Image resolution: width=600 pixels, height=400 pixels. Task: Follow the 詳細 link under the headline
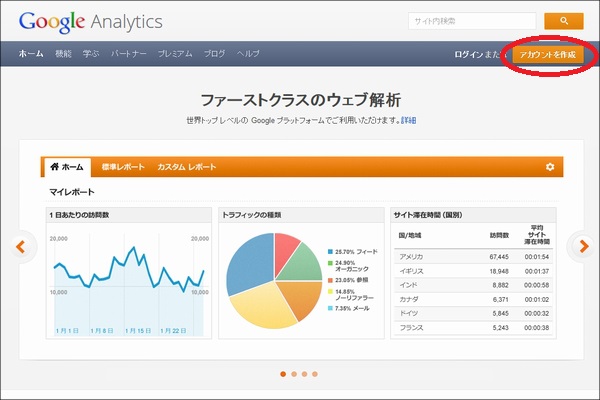coord(408,121)
